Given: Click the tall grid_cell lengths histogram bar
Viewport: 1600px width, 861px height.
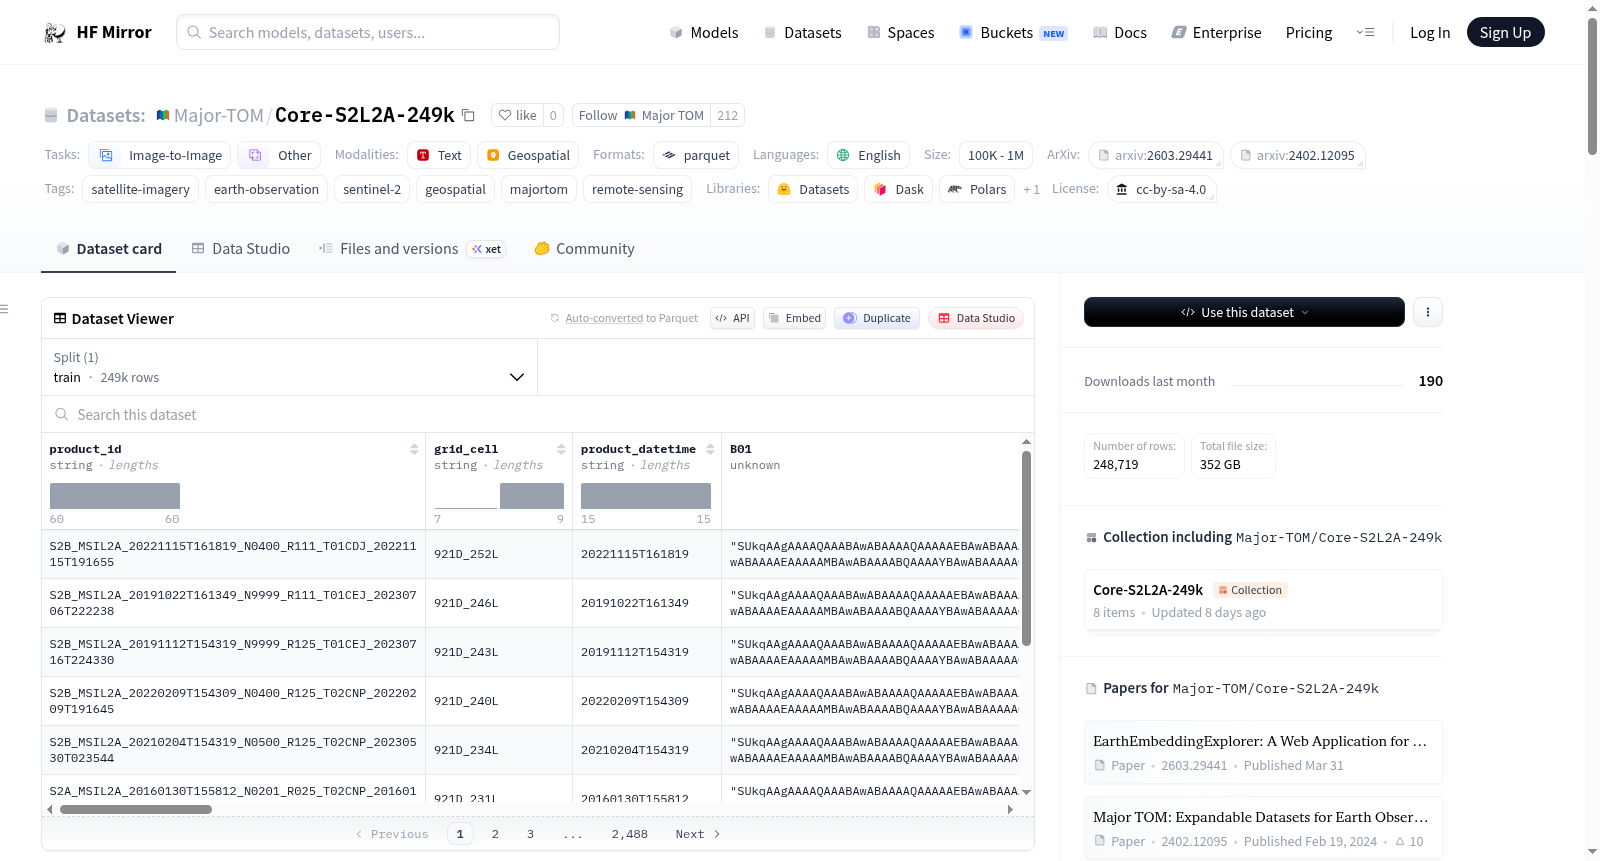Looking at the screenshot, I should [x=532, y=496].
